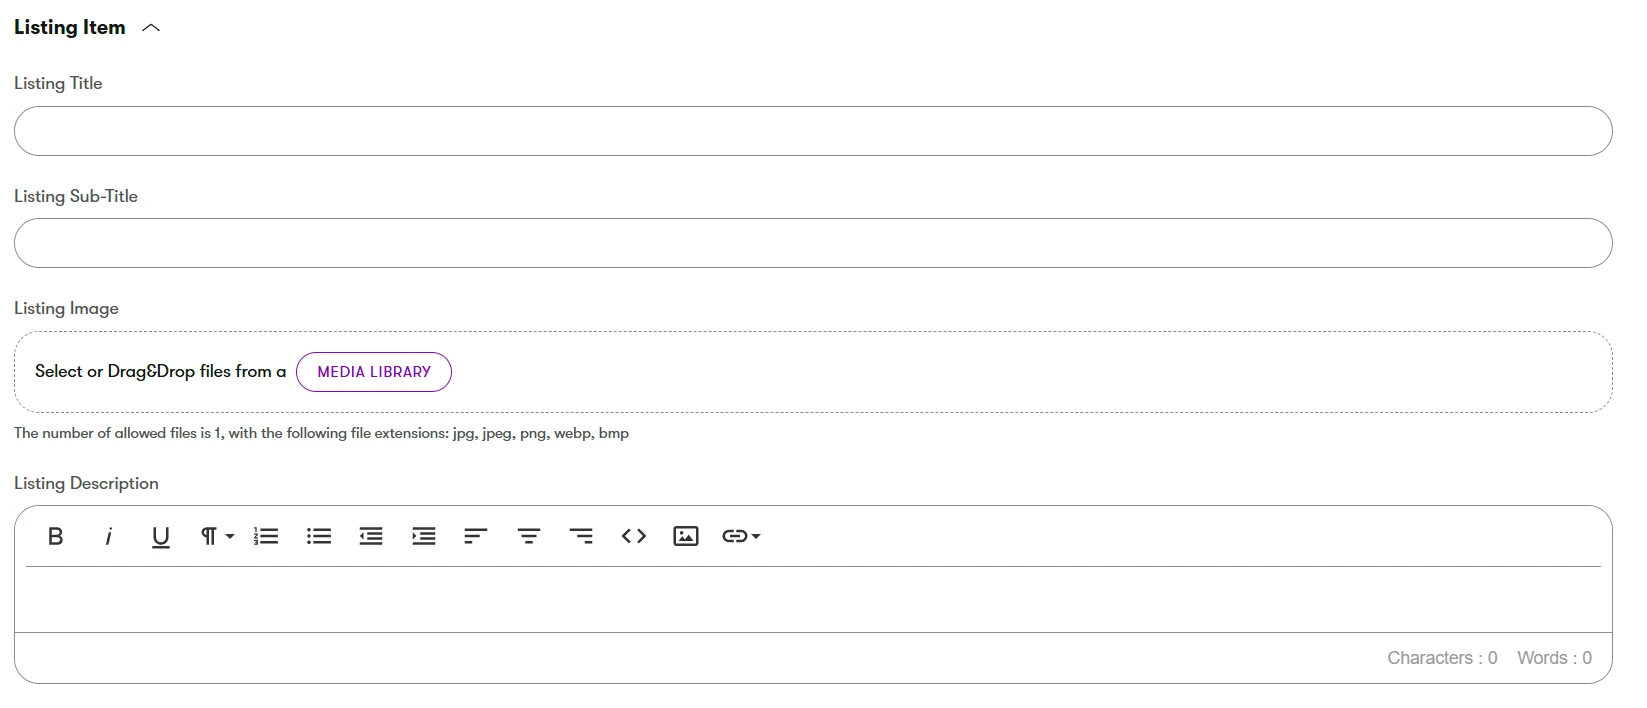
Task: Click inside the Listing Description text area
Action: tap(812, 600)
